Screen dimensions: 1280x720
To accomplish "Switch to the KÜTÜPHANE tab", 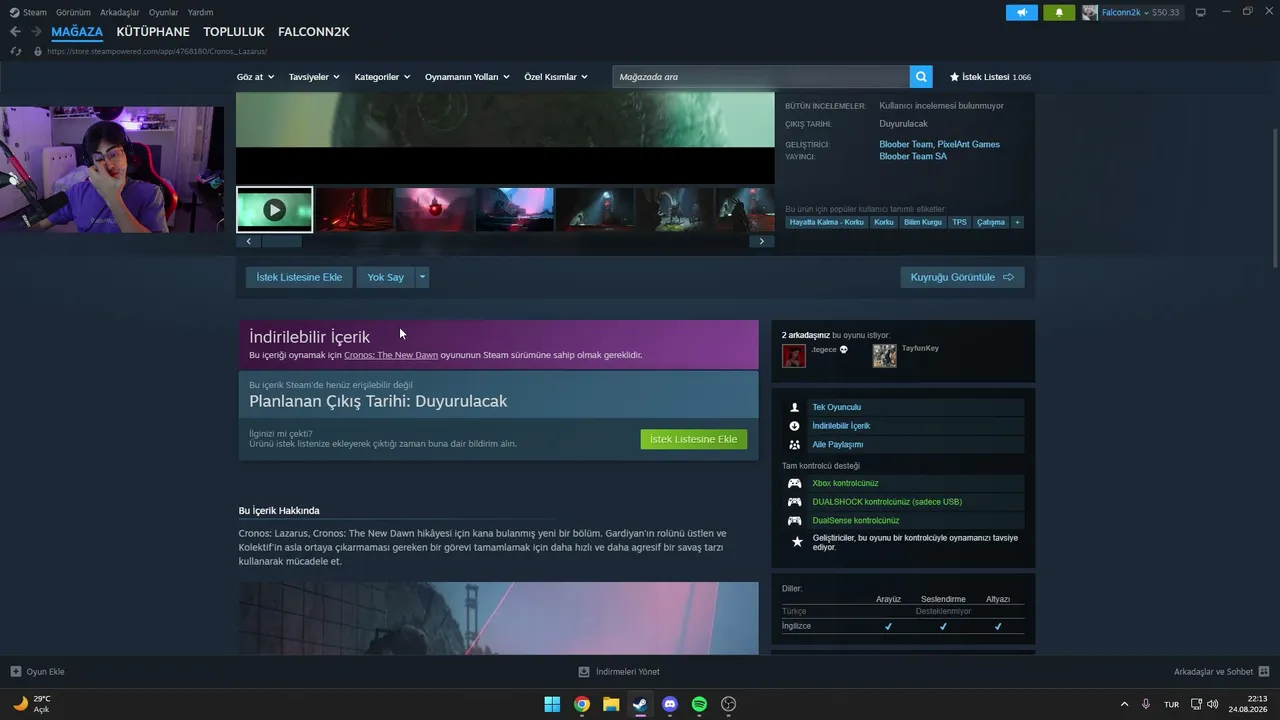I will tap(153, 32).
